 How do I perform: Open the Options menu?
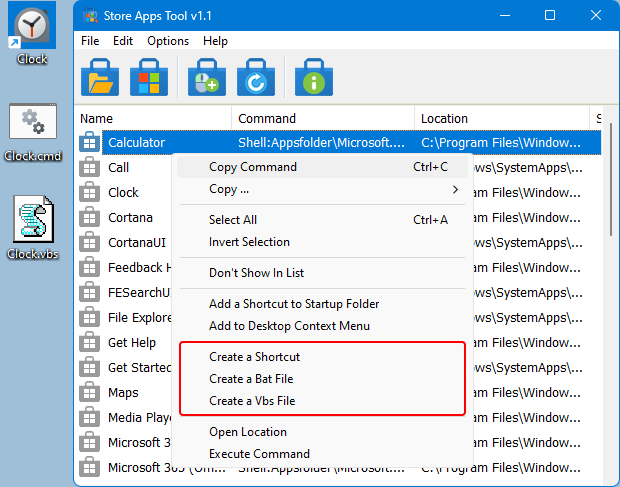pos(167,41)
